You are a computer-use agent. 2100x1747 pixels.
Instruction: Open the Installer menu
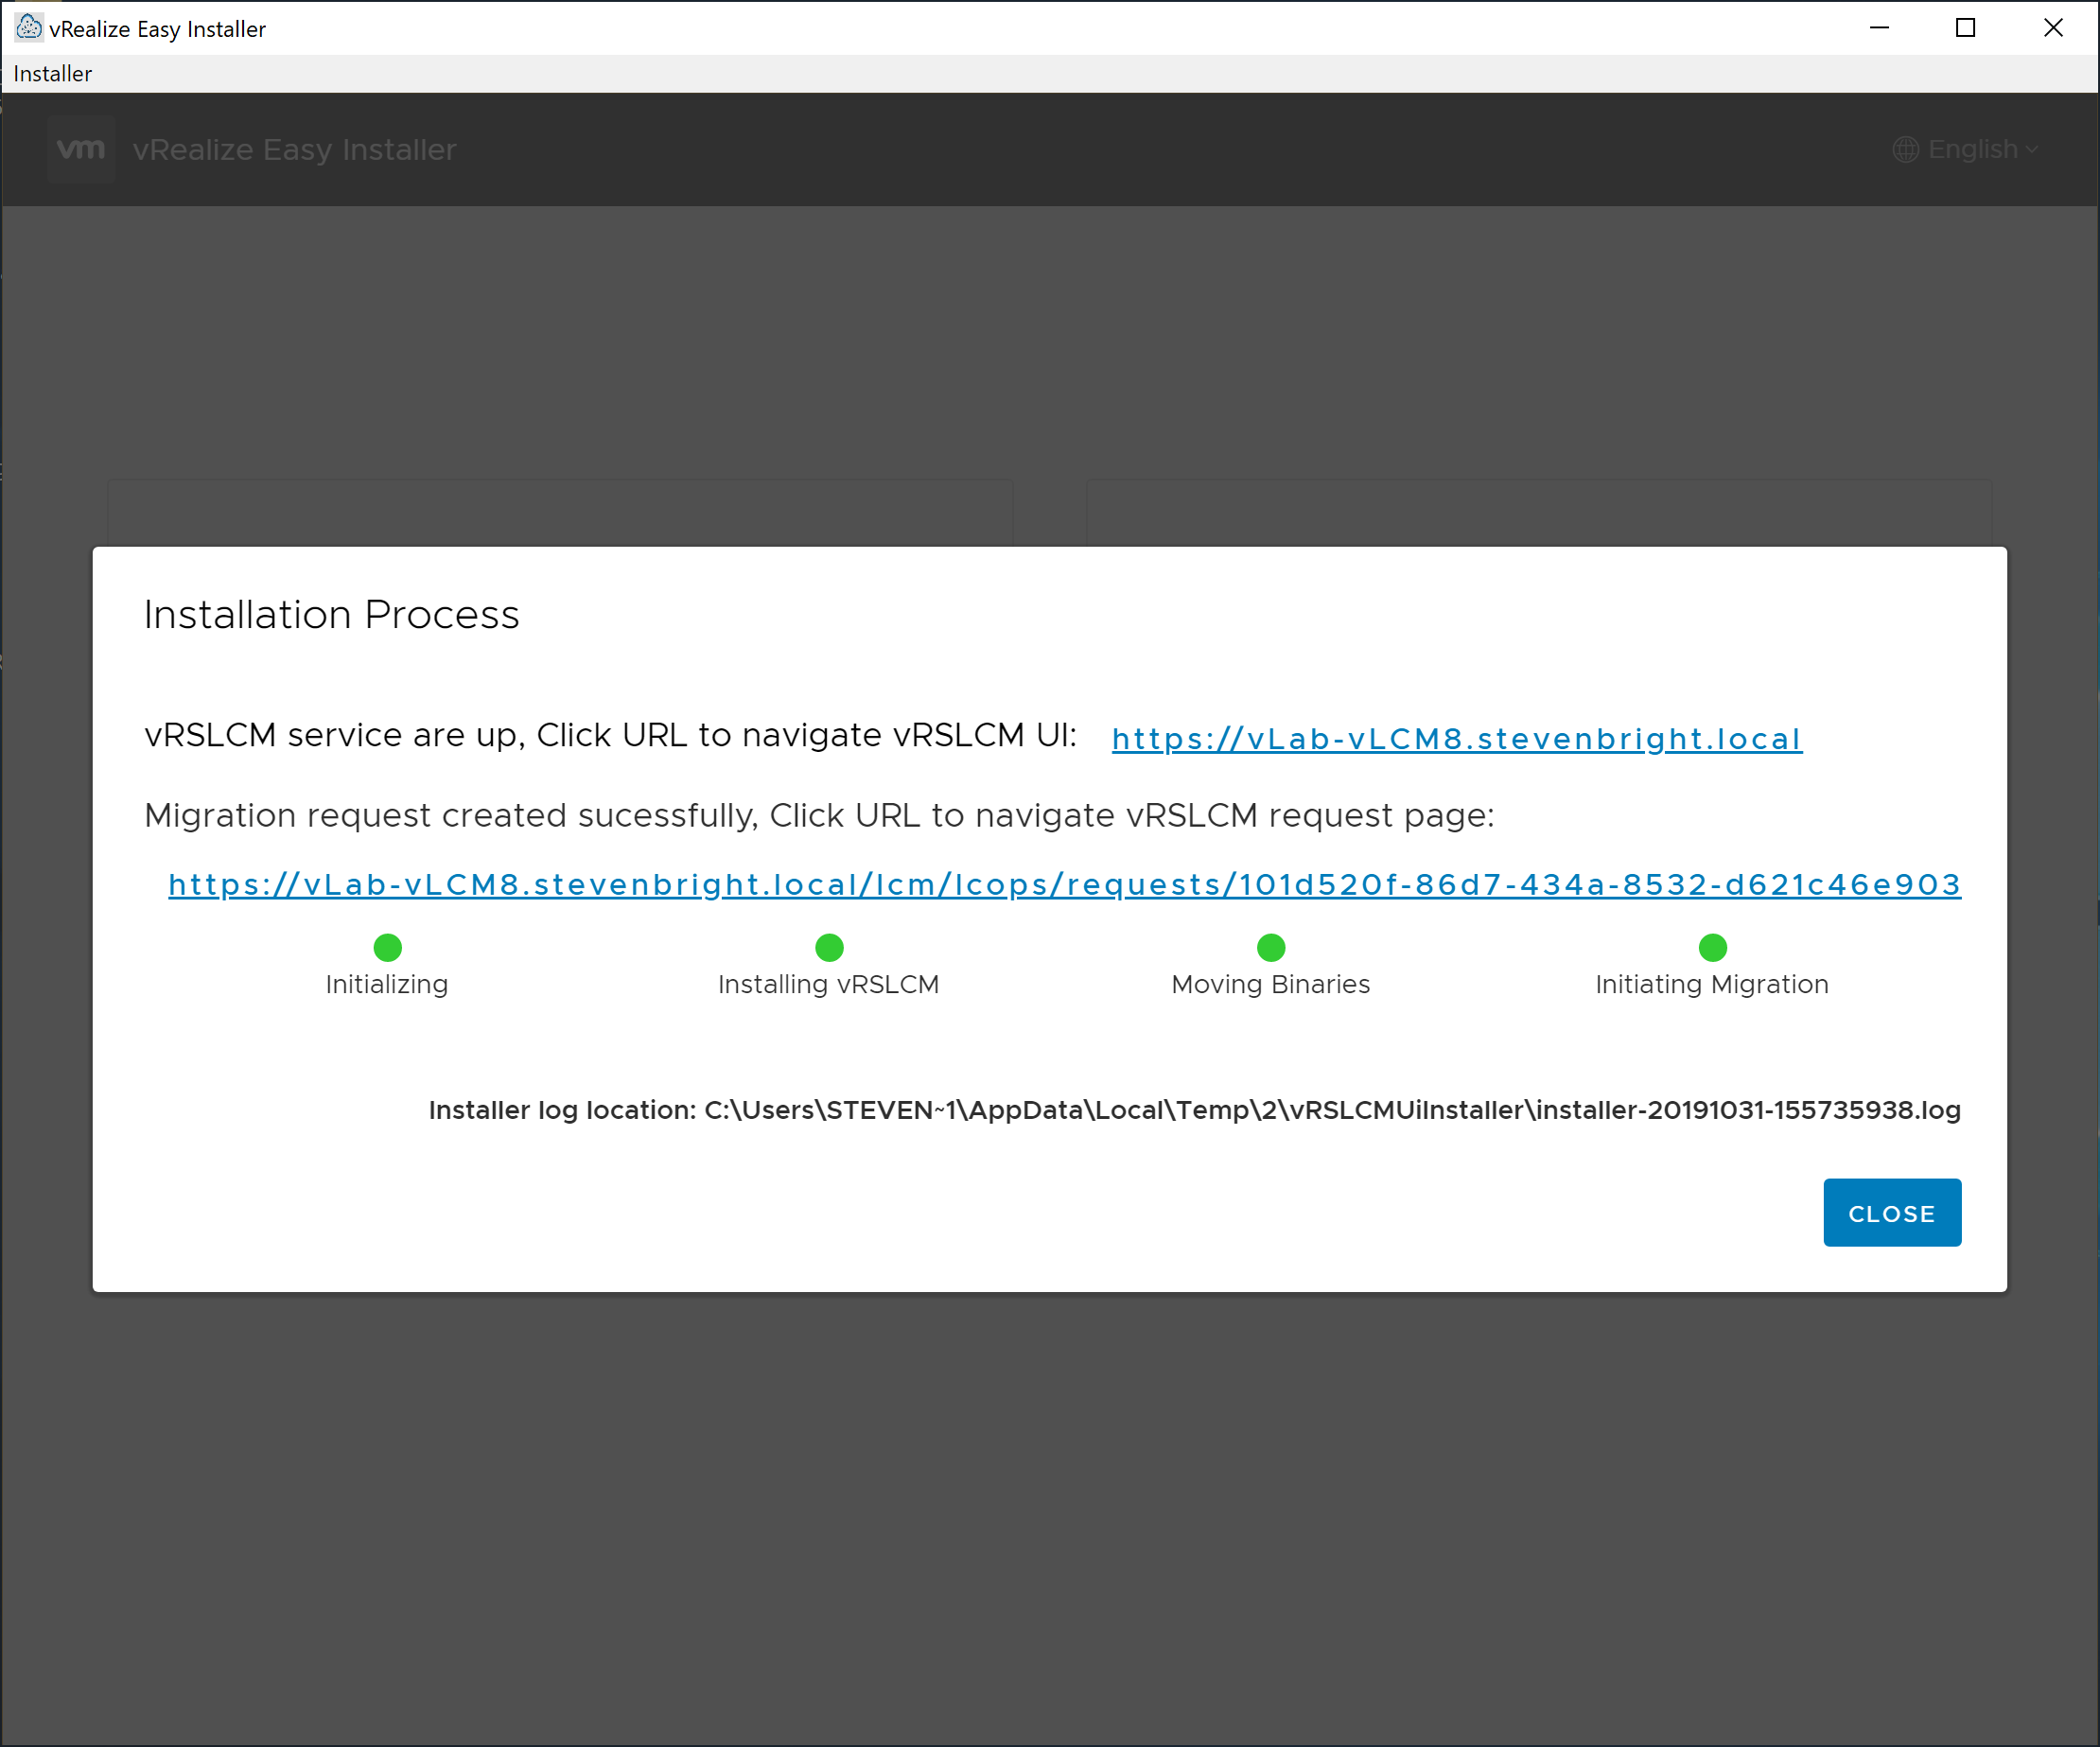pyautogui.click(x=52, y=74)
